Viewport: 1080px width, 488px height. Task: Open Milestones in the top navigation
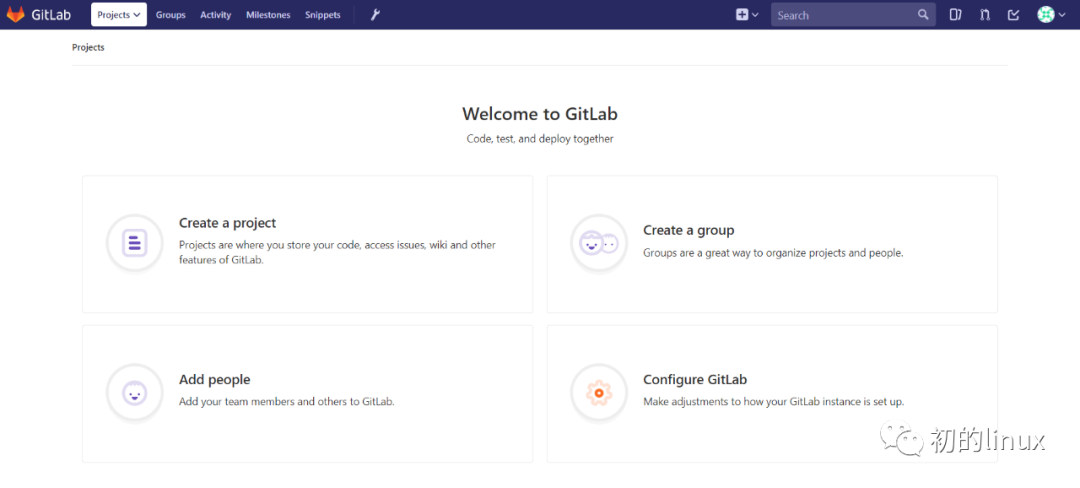pos(269,14)
